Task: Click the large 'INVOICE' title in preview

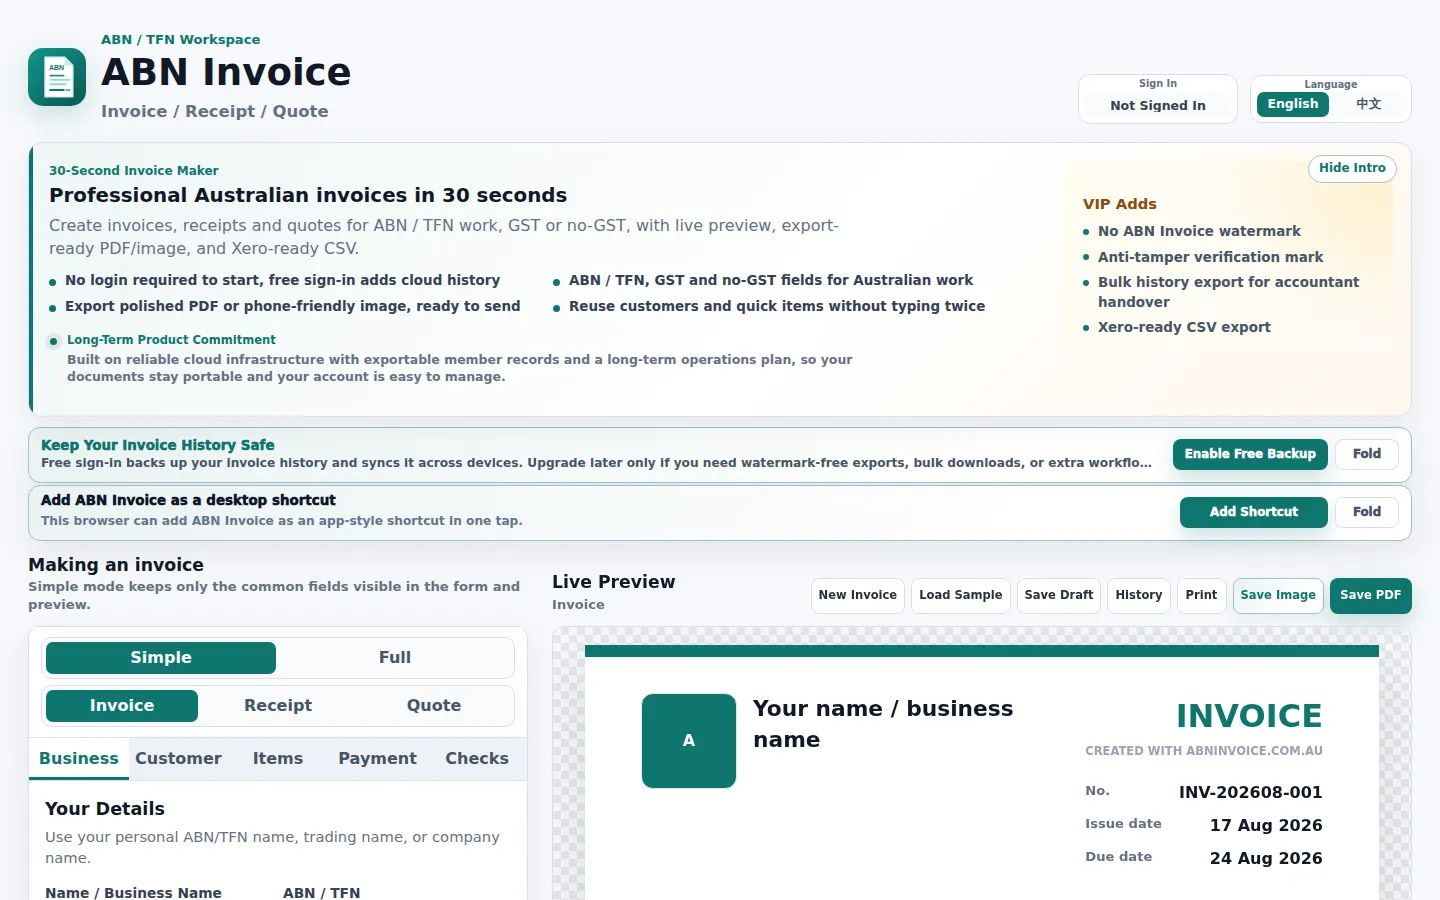Action: pos(1249,716)
